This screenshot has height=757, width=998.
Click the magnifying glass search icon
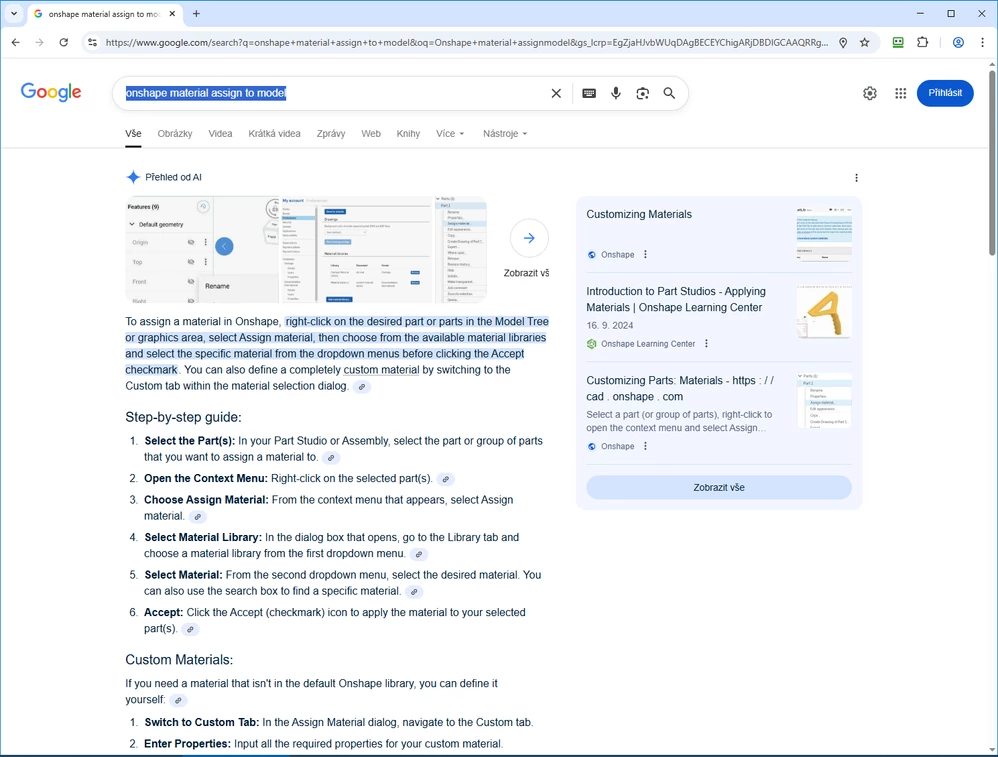pyautogui.click(x=669, y=93)
